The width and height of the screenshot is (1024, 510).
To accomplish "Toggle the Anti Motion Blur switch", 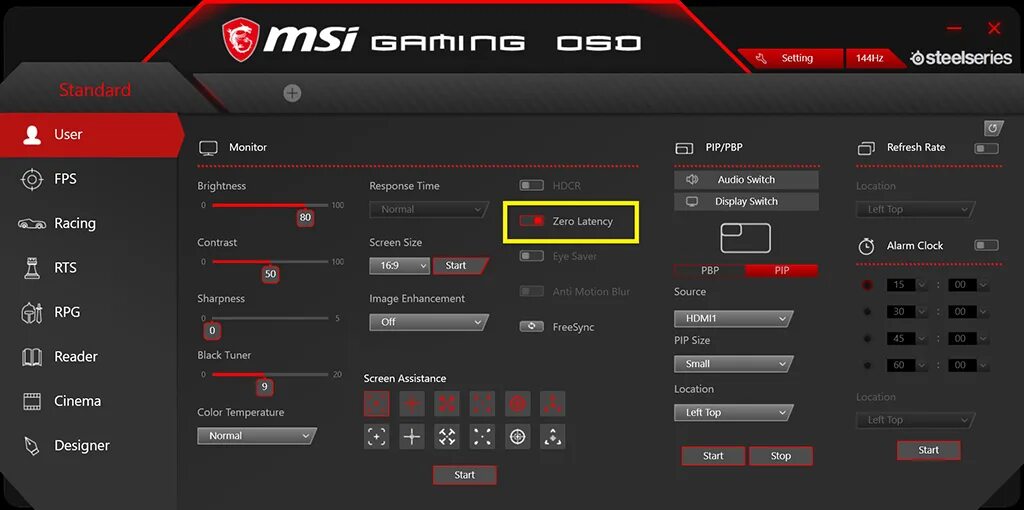I will [532, 291].
